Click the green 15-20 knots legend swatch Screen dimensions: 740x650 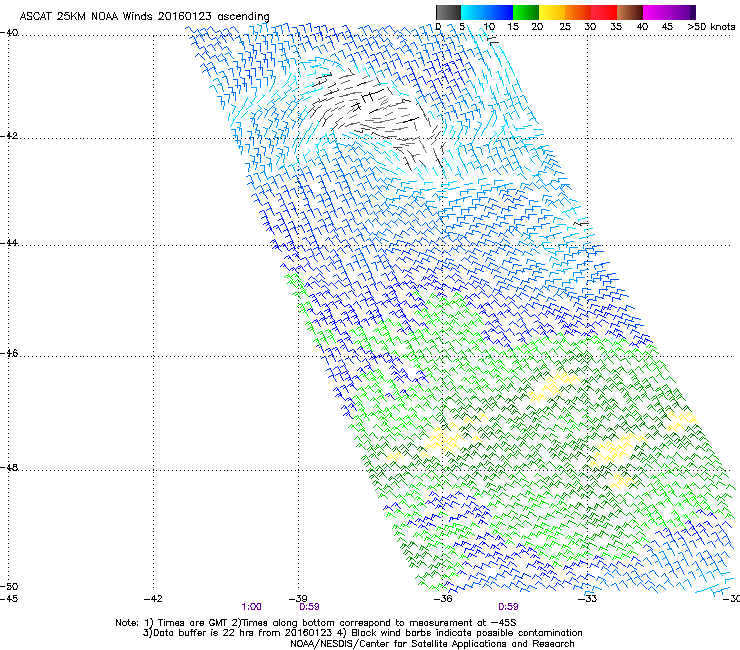coord(525,12)
